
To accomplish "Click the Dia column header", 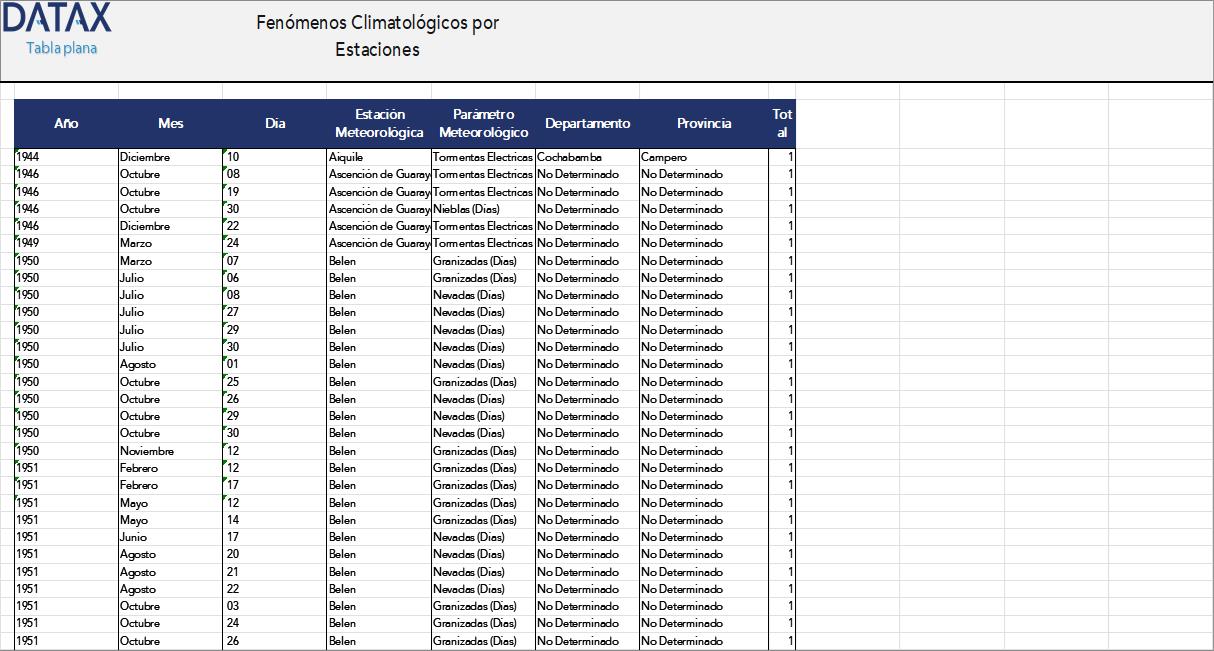I will [275, 124].
